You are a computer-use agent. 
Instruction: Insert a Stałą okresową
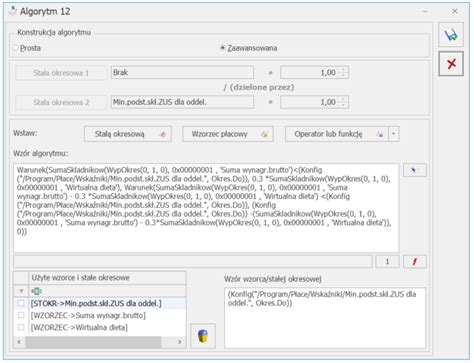point(128,134)
